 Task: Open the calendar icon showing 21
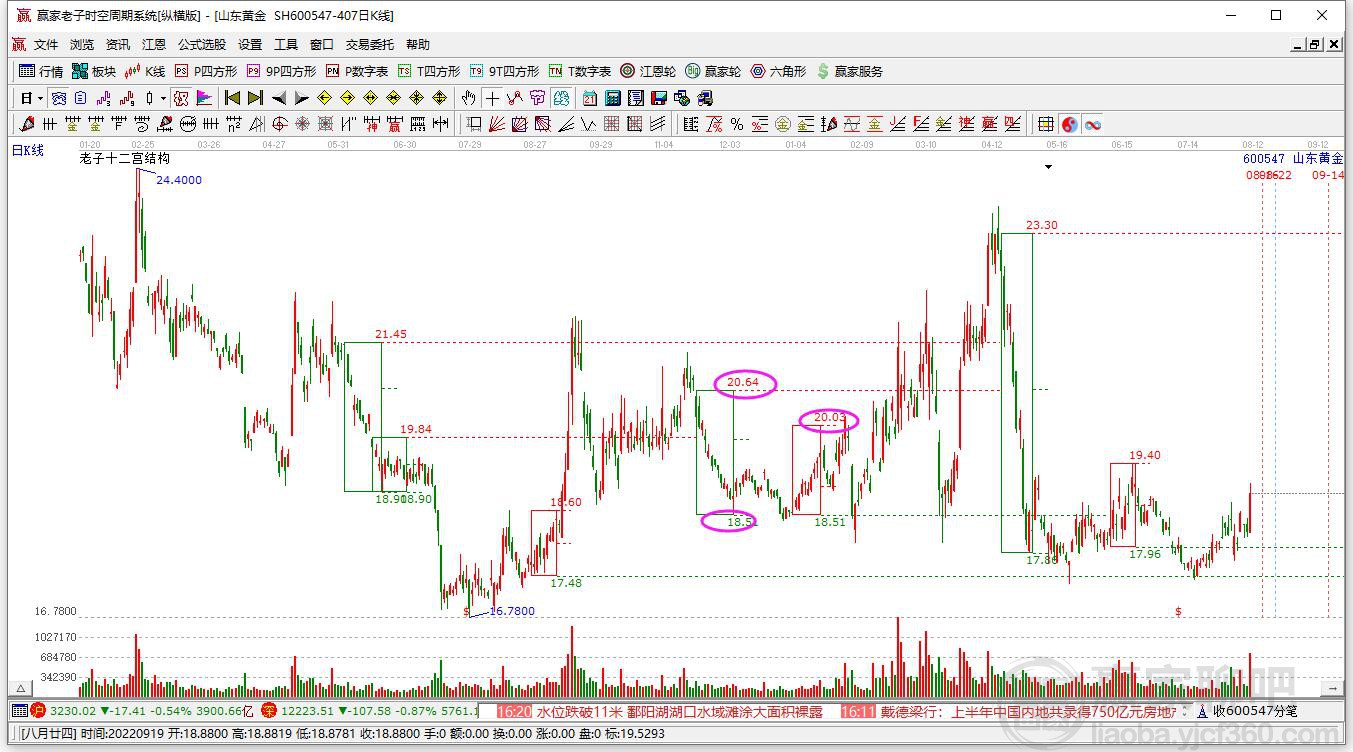point(590,98)
